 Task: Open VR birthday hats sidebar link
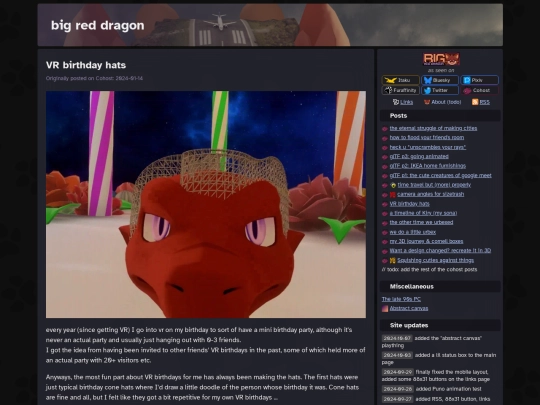coord(409,204)
